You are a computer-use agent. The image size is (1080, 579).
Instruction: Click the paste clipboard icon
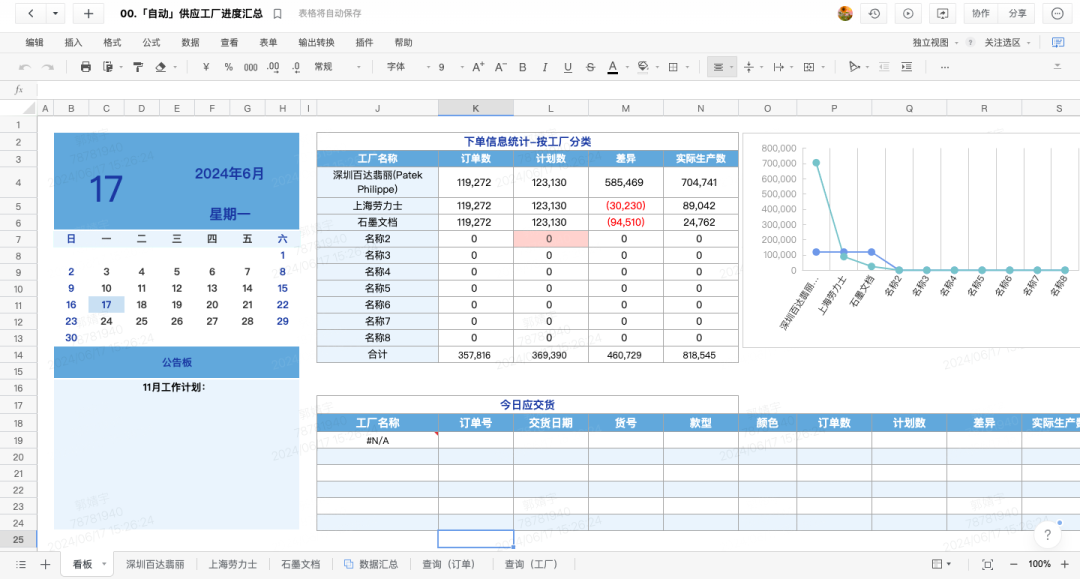click(x=107, y=67)
